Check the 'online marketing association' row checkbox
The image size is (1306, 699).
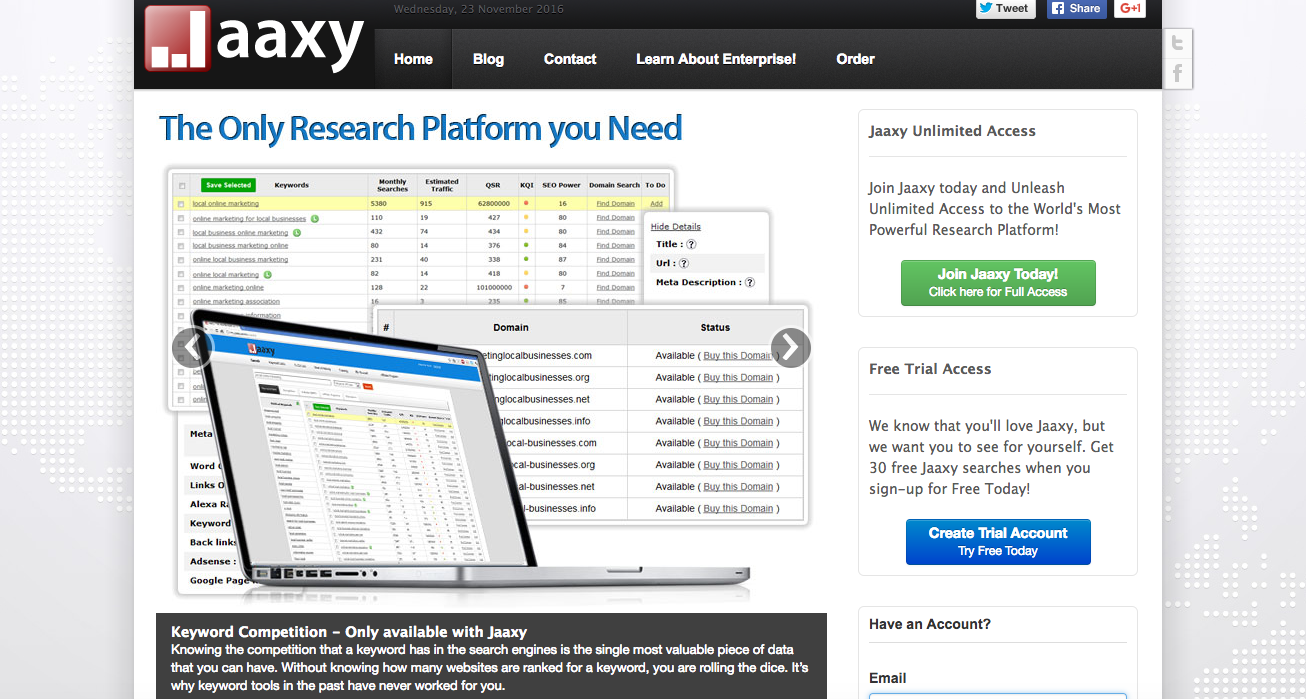pos(181,301)
